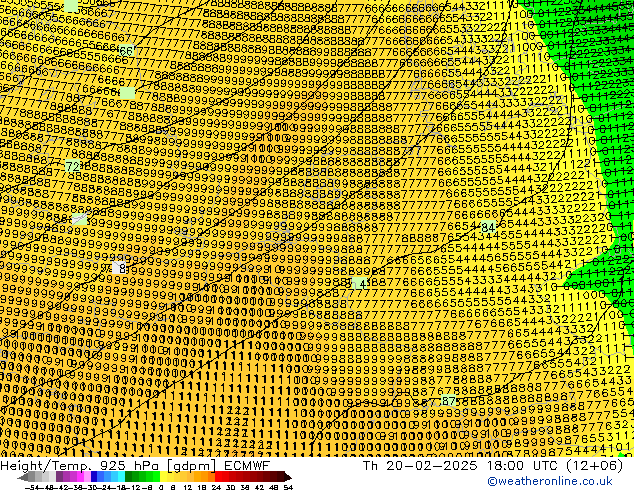Click the right arrow tip of color scale
Viewport: 634px width, 490px height.
pos(290,477)
